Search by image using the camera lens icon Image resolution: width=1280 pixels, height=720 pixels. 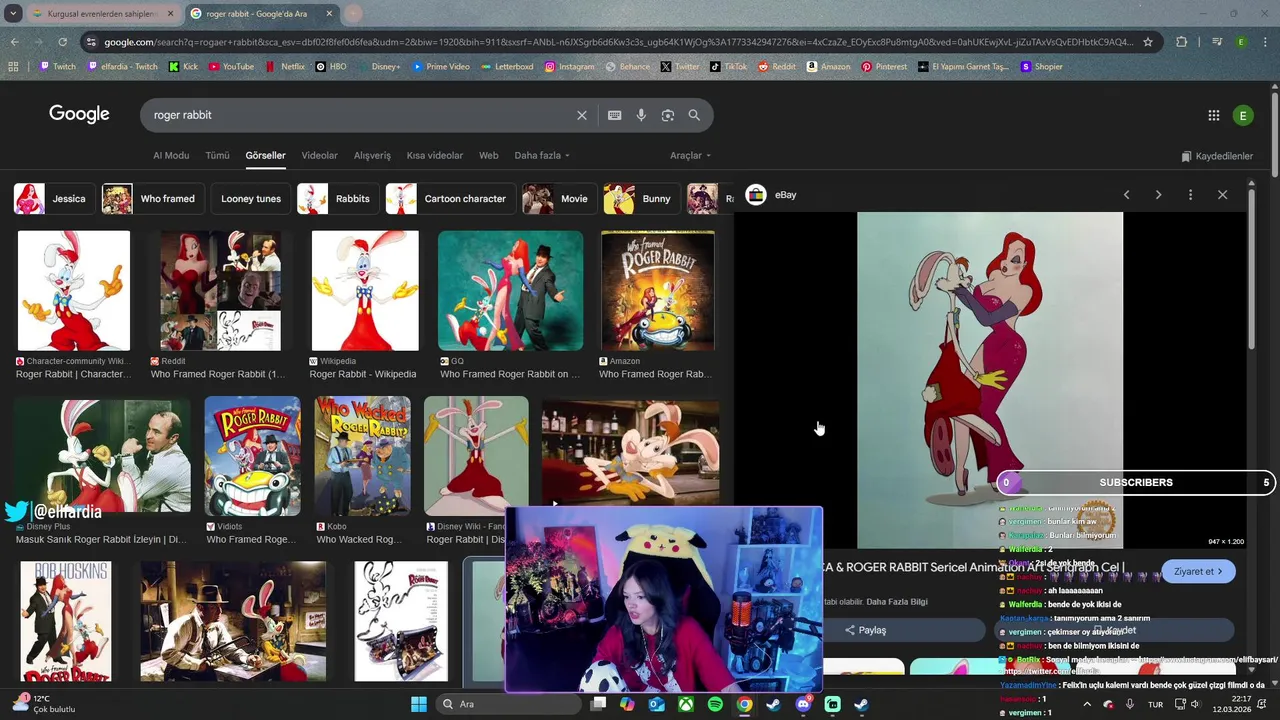(x=668, y=115)
